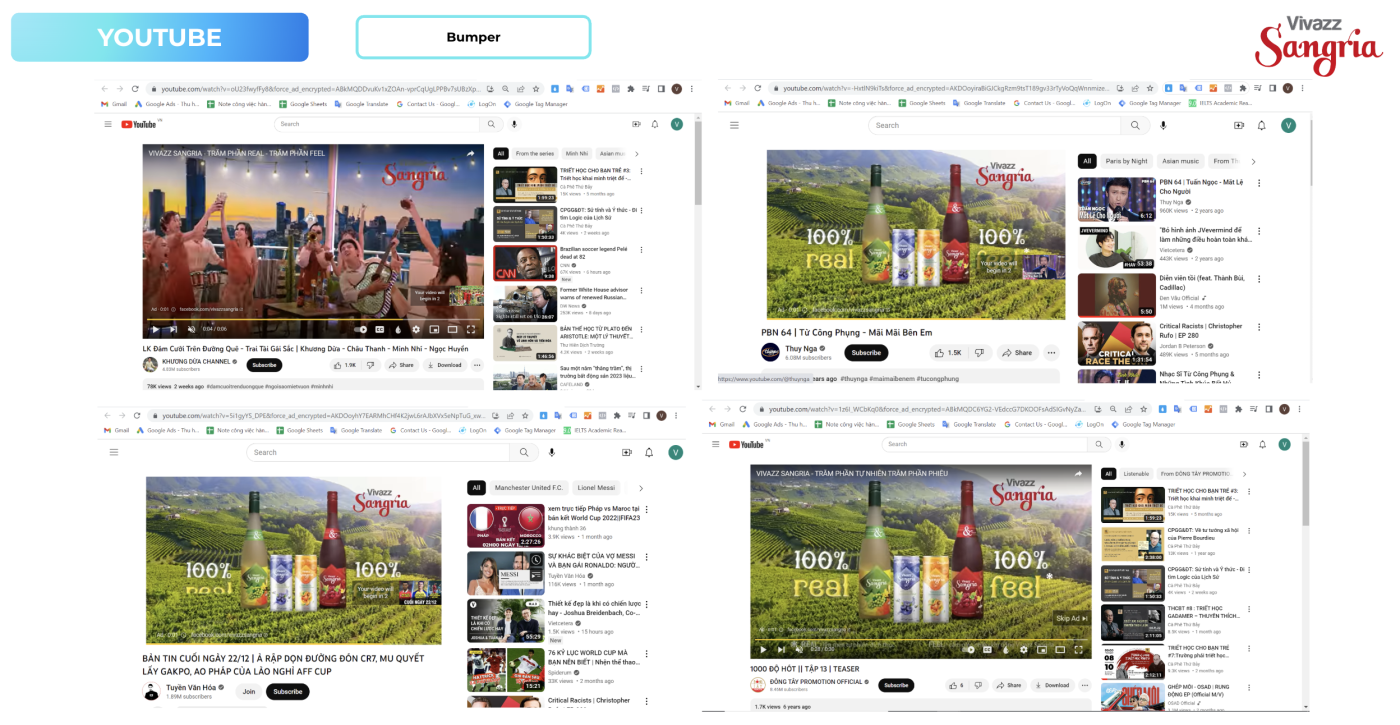Select the Manchester United F.C. filter chip

click(x=530, y=488)
